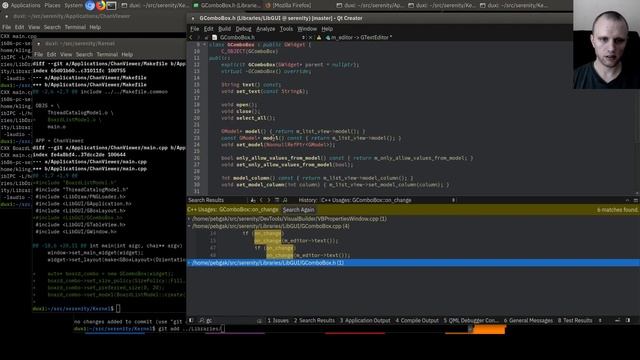This screenshot has height=360, width=640.
Task: Open File menu in ChanViewer terminal
Action: click(x=7, y=27)
